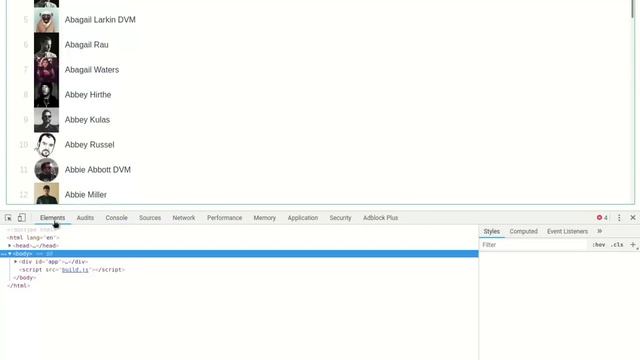This screenshot has width=640, height=360.
Task: Collapse the body element node
Action: point(10,254)
